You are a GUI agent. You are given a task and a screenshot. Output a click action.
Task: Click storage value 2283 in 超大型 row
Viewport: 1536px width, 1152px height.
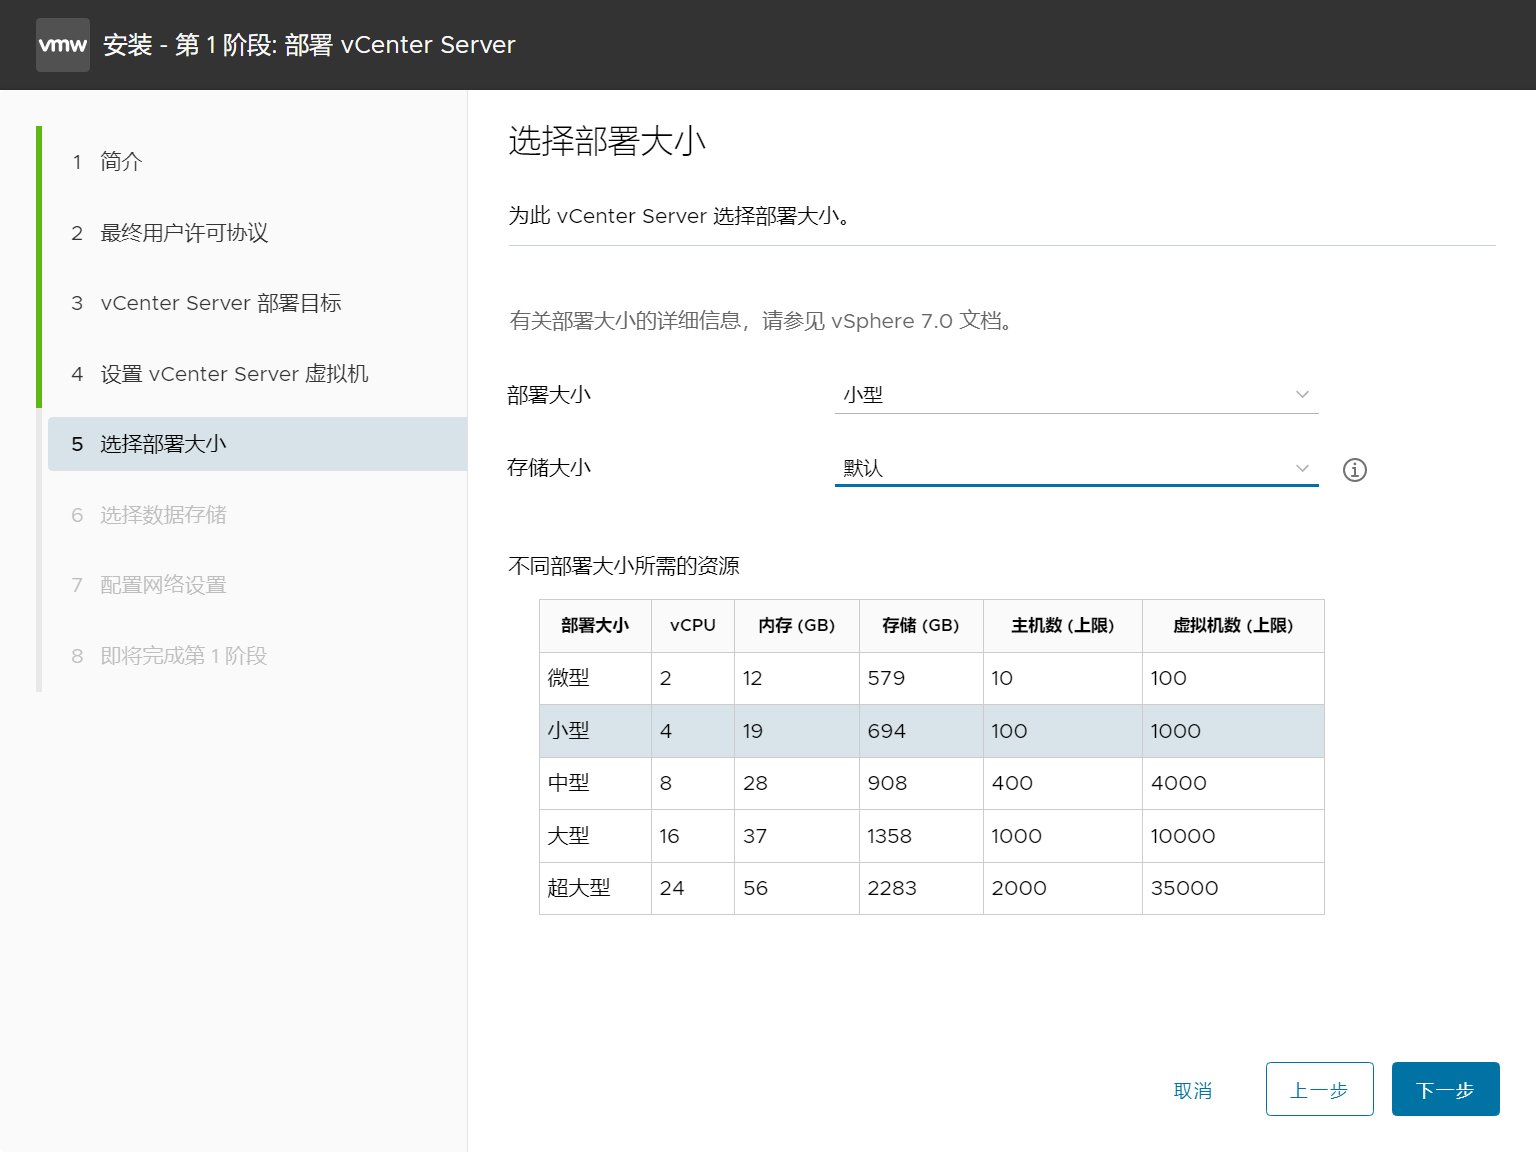pyautogui.click(x=892, y=888)
